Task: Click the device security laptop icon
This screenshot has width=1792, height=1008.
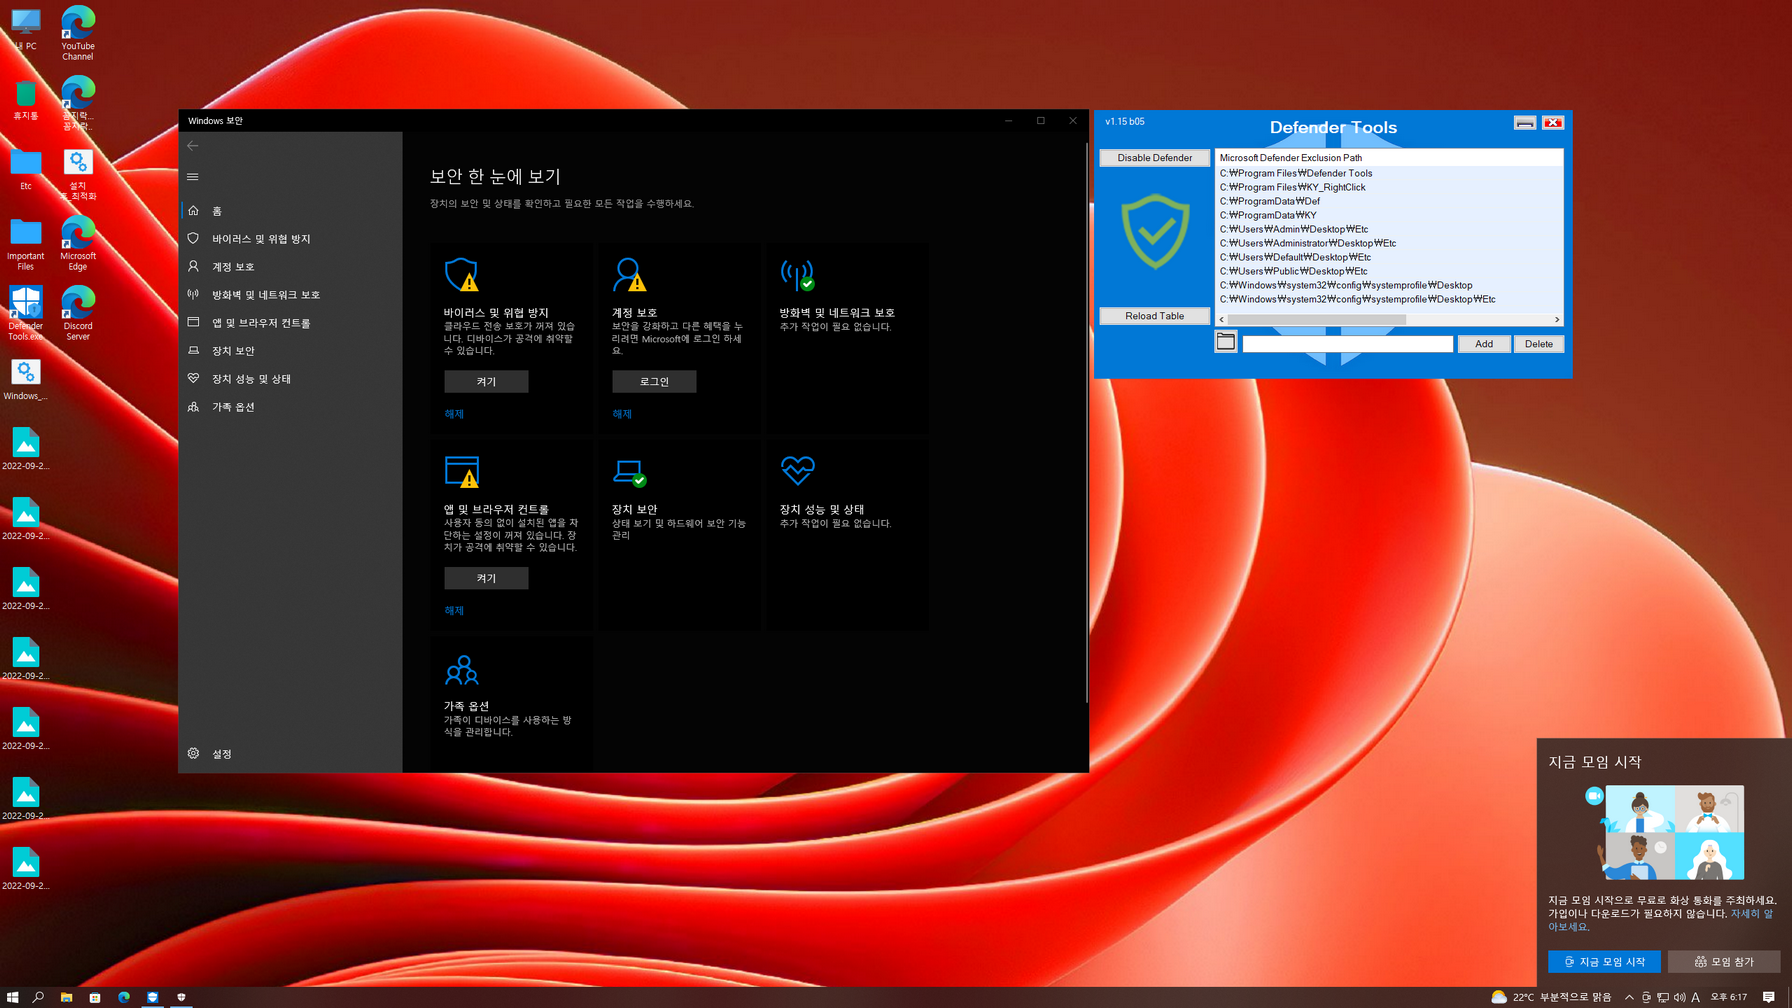Action: [630, 471]
